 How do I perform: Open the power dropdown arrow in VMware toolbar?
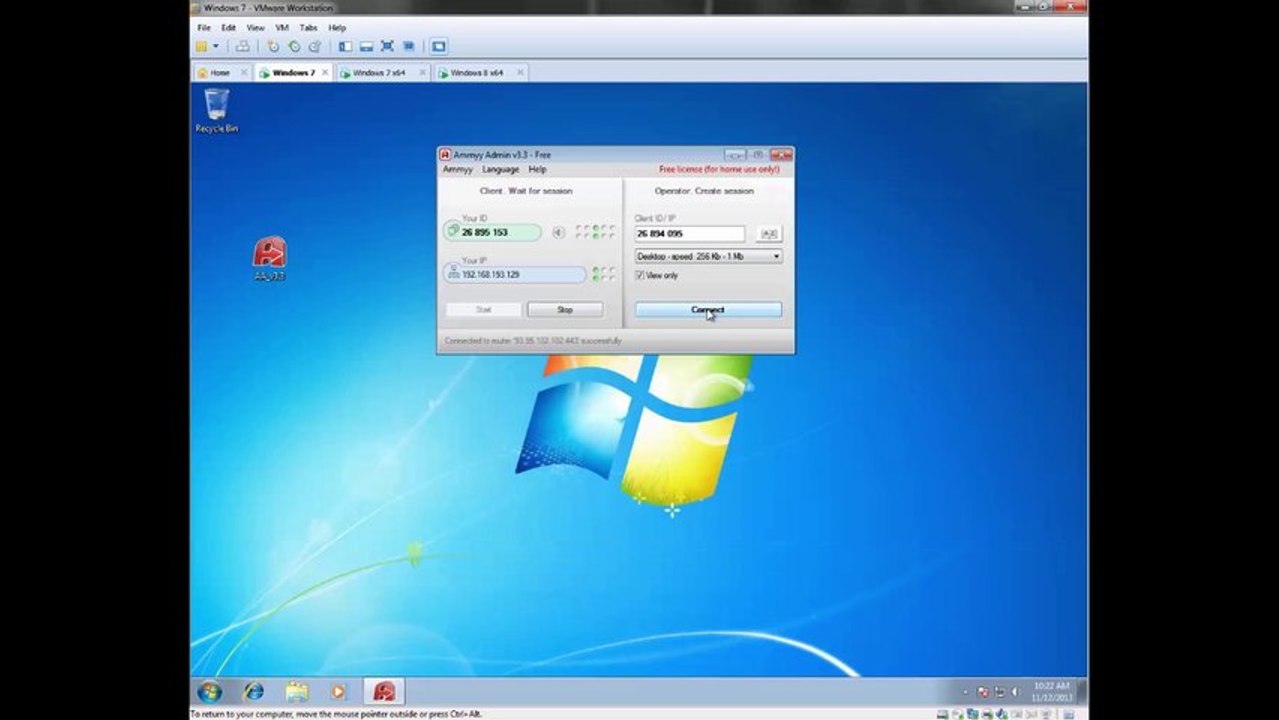(216, 46)
